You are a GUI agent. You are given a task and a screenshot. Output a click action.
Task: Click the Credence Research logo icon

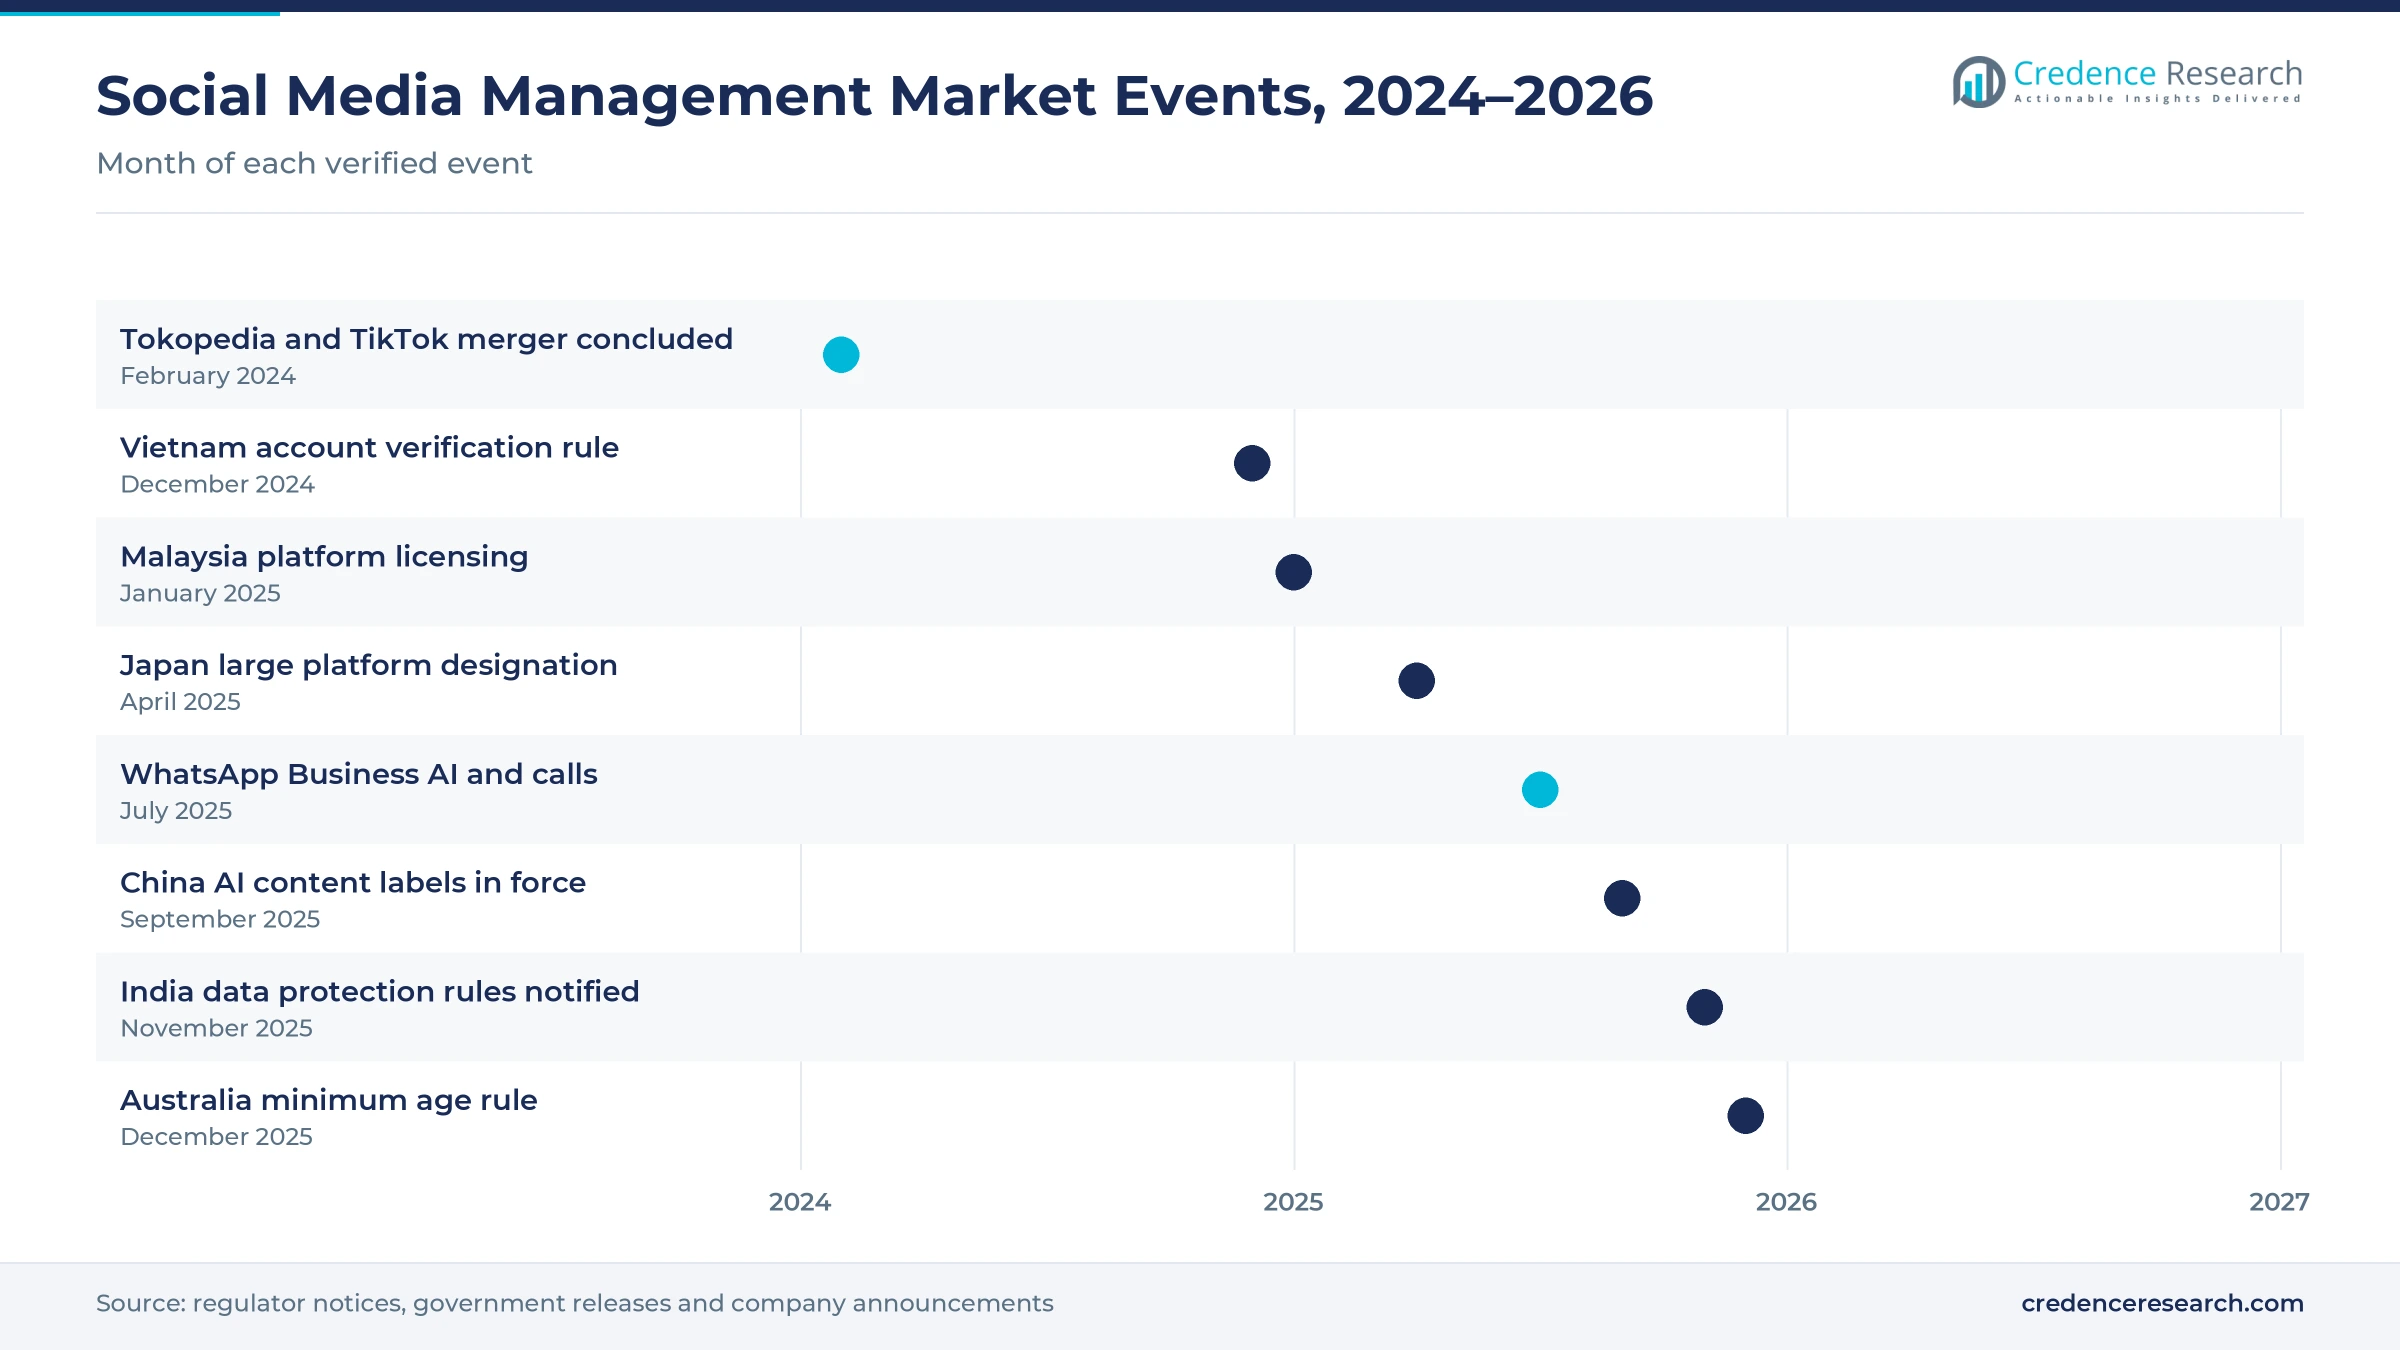coord(1978,82)
